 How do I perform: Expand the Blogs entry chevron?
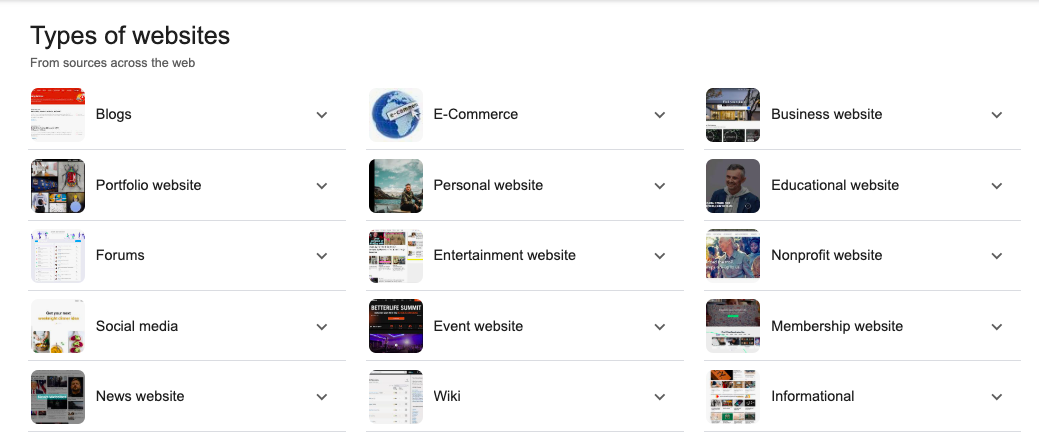pos(322,115)
